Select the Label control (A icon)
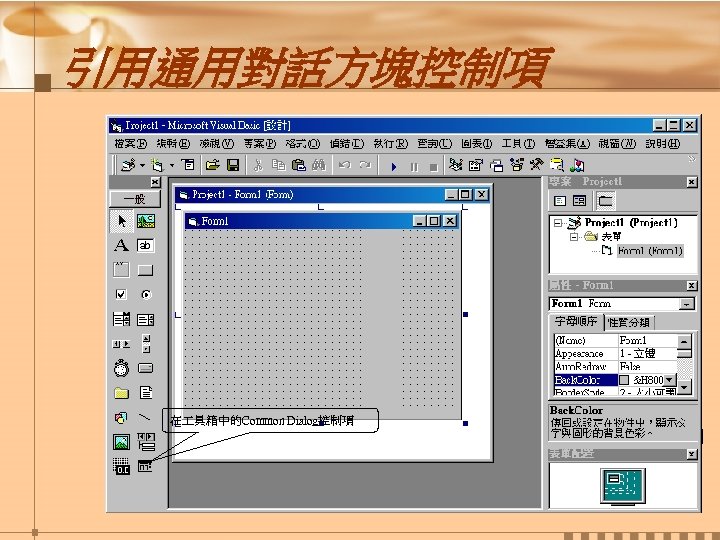The image size is (720, 540). pyautogui.click(x=122, y=246)
